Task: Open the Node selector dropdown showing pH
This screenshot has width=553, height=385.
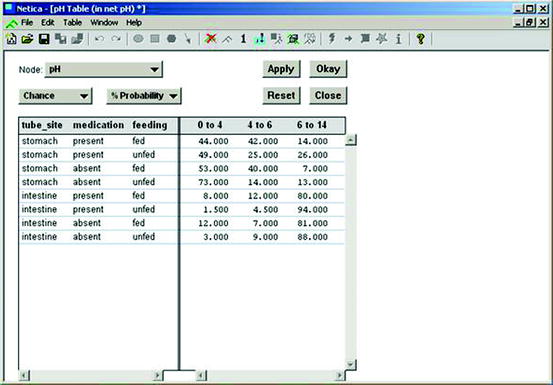Action: pos(104,69)
